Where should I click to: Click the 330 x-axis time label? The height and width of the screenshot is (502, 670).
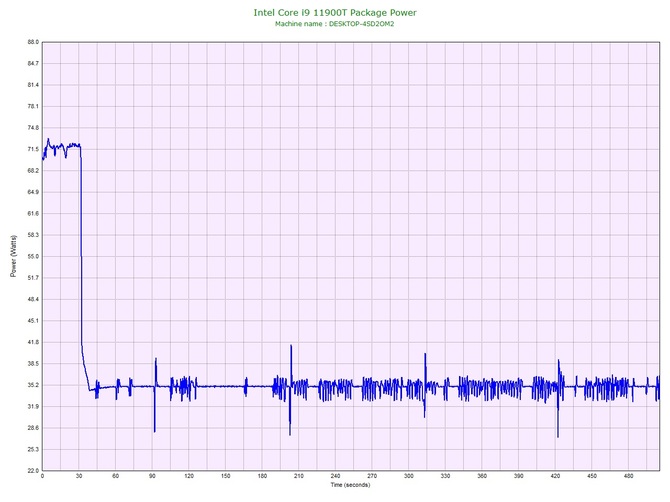[445, 476]
